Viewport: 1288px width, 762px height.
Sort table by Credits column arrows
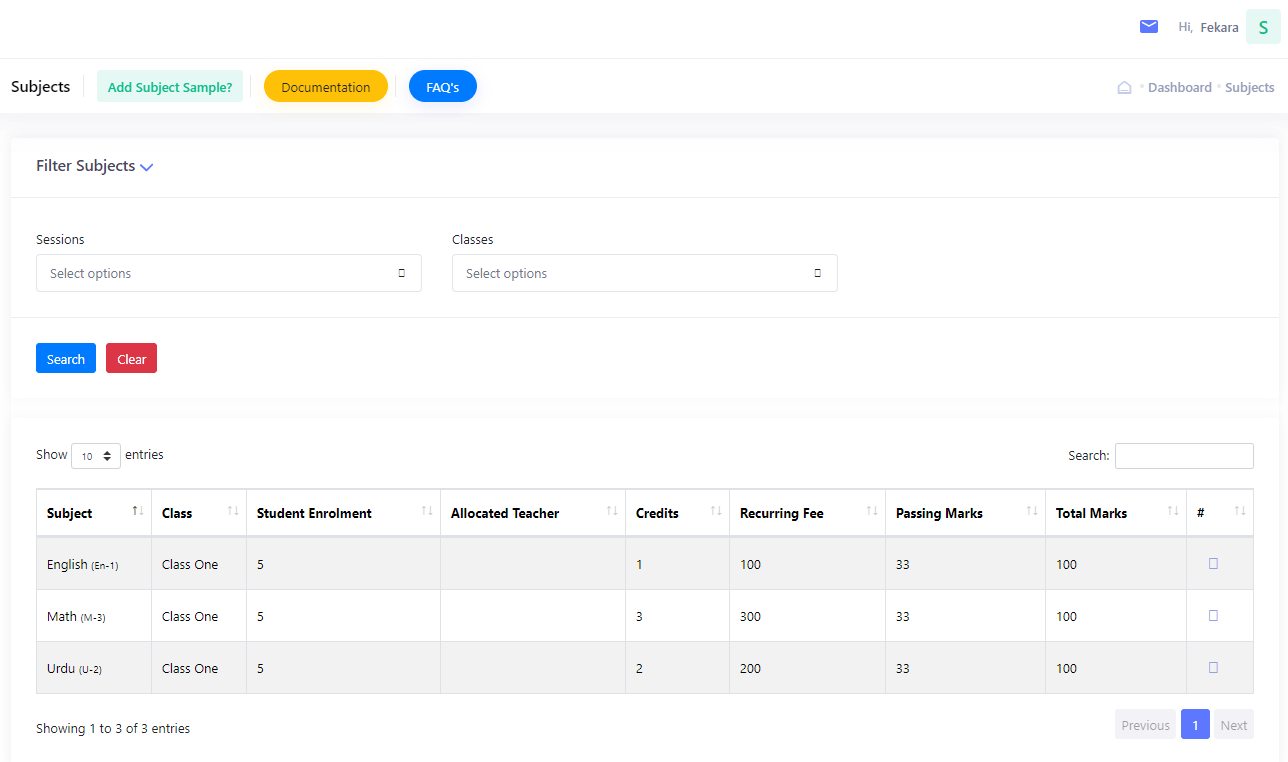coord(715,512)
